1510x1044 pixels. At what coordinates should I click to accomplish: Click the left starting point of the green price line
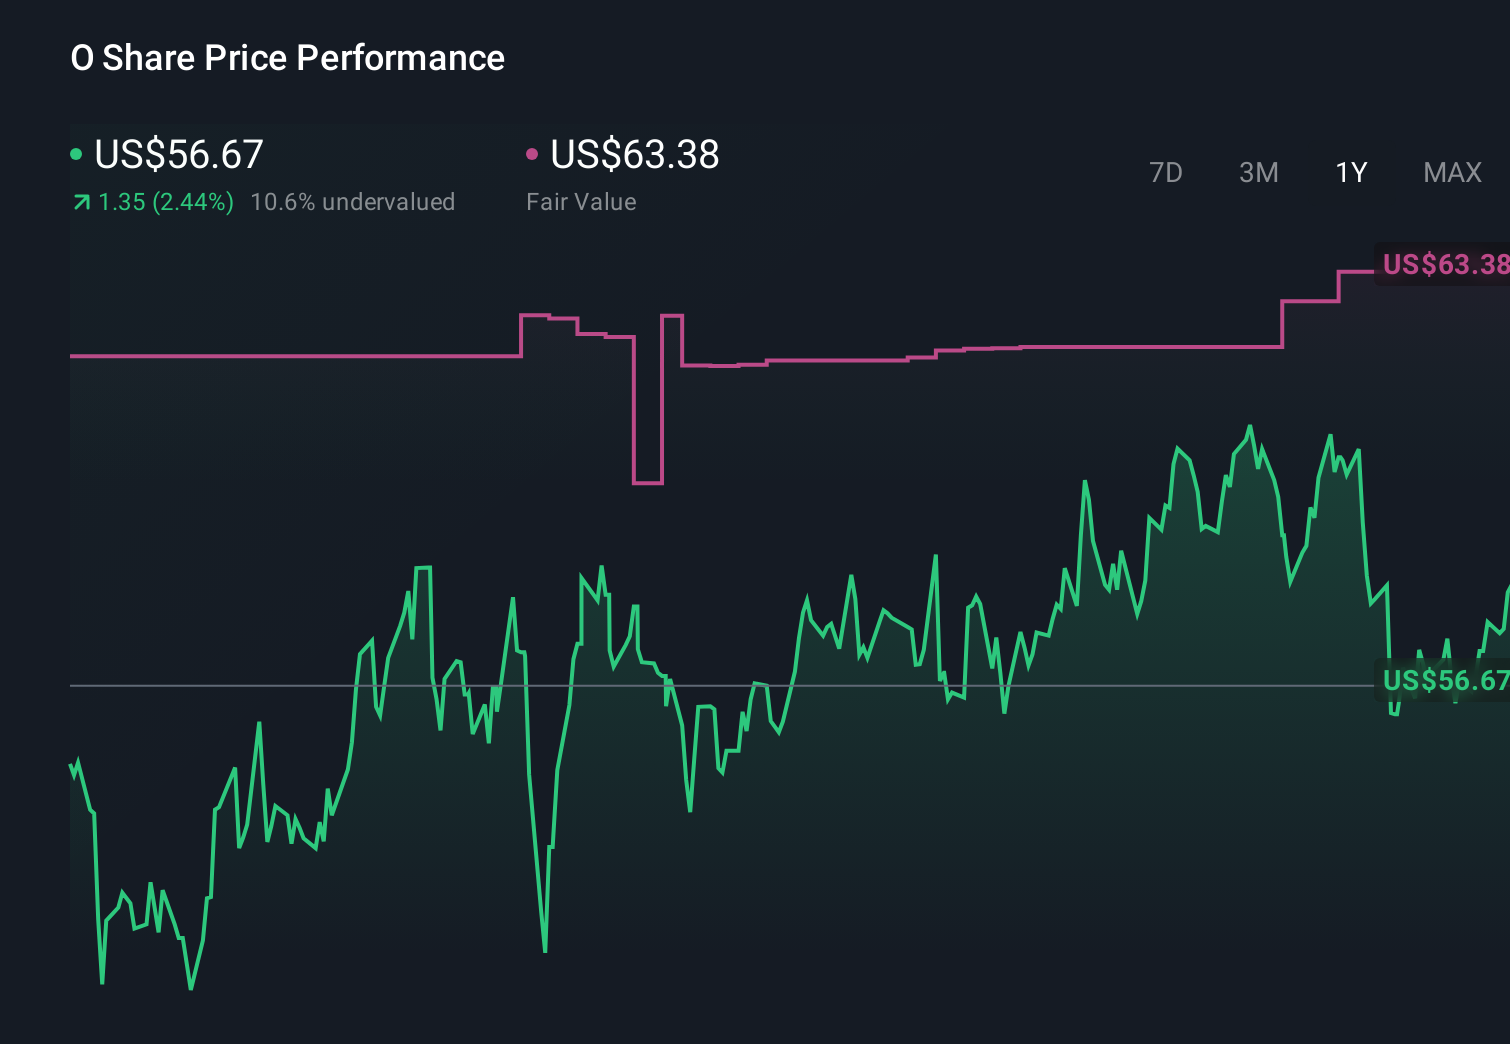click(x=71, y=766)
